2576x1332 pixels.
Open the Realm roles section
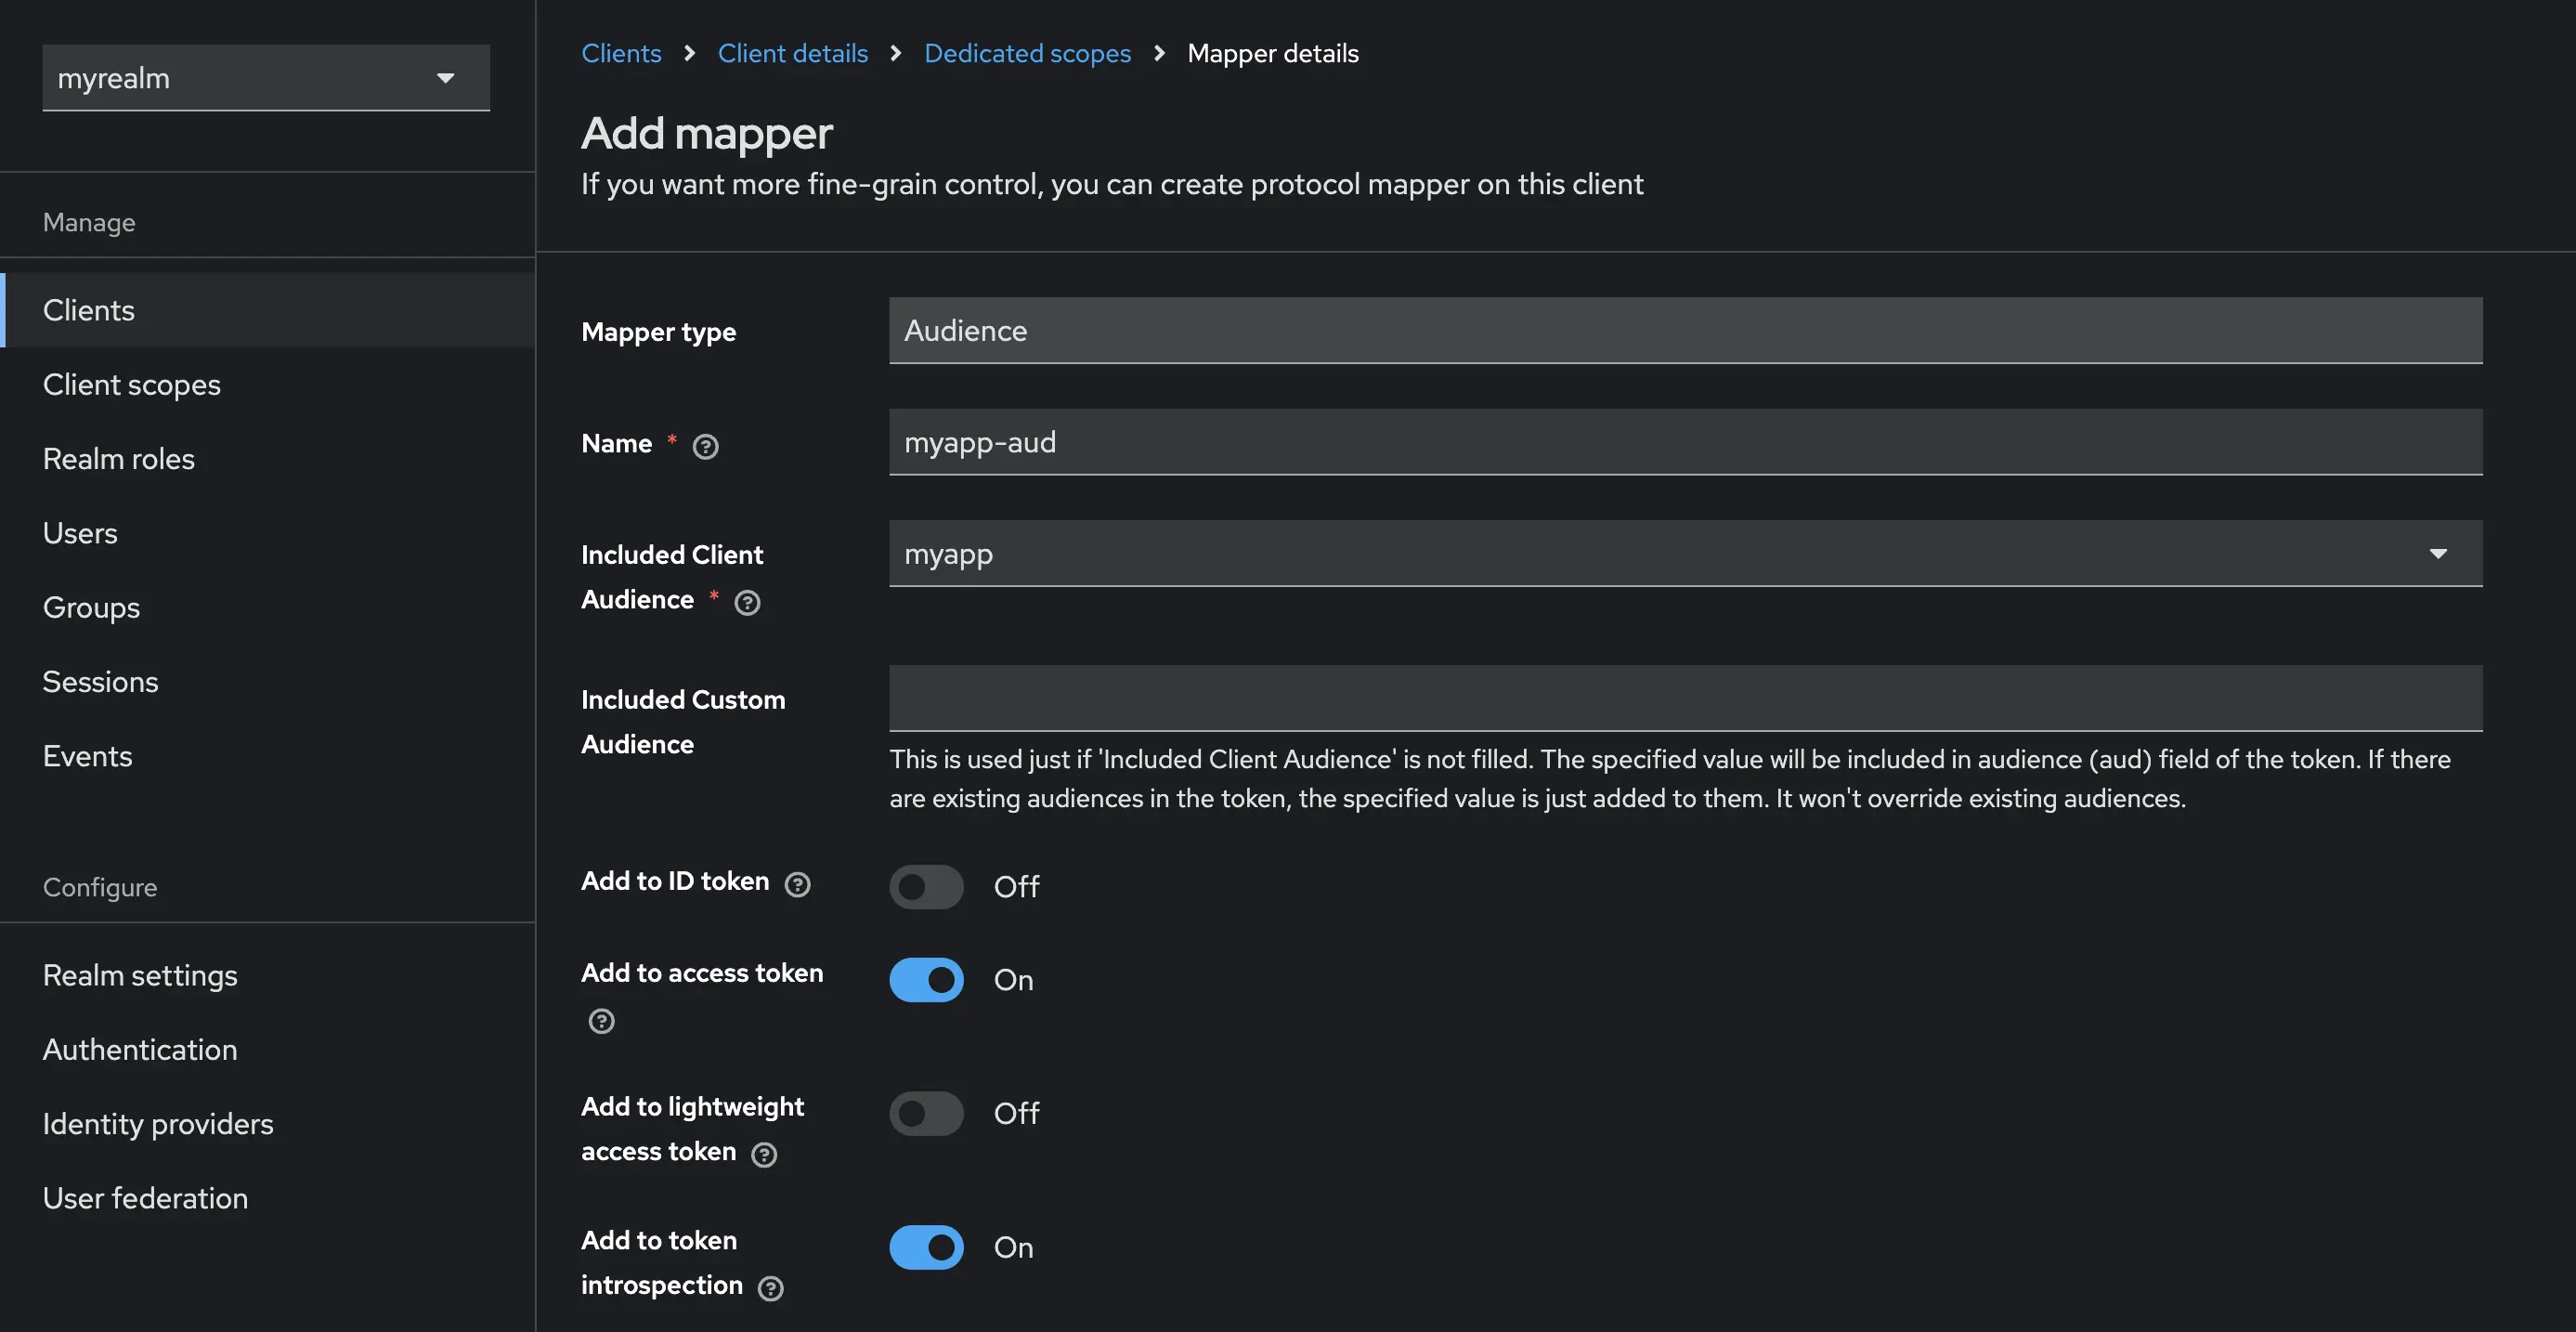pos(118,458)
